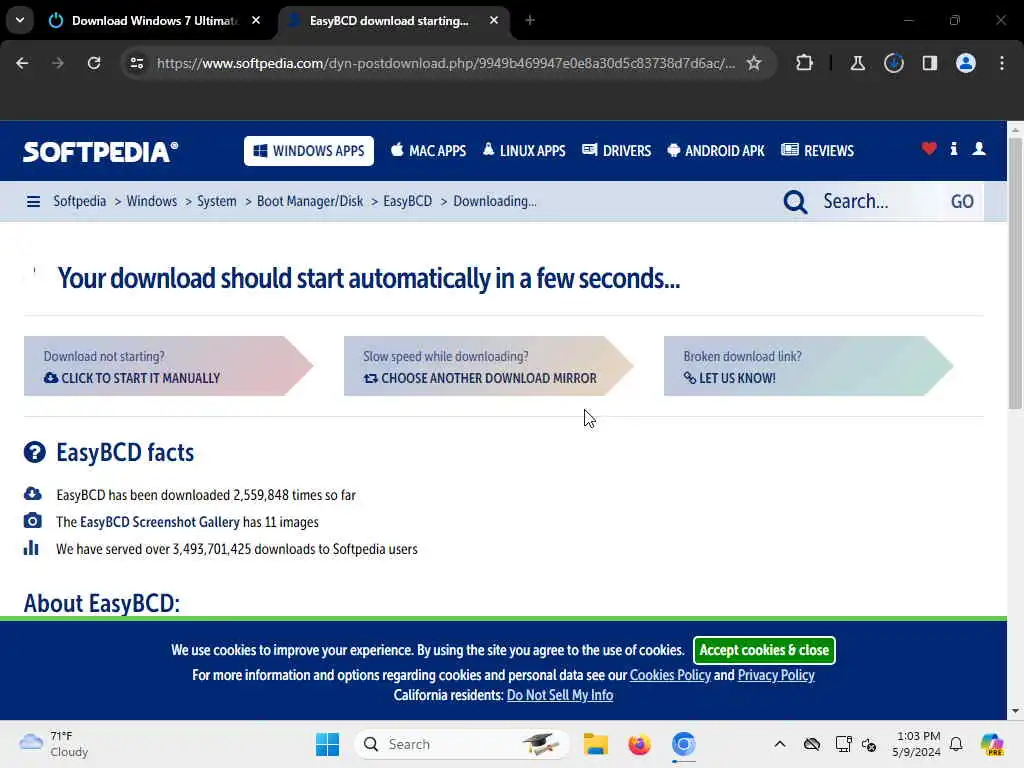Open Reviews section
The width and height of the screenshot is (1024, 768).
coord(818,151)
